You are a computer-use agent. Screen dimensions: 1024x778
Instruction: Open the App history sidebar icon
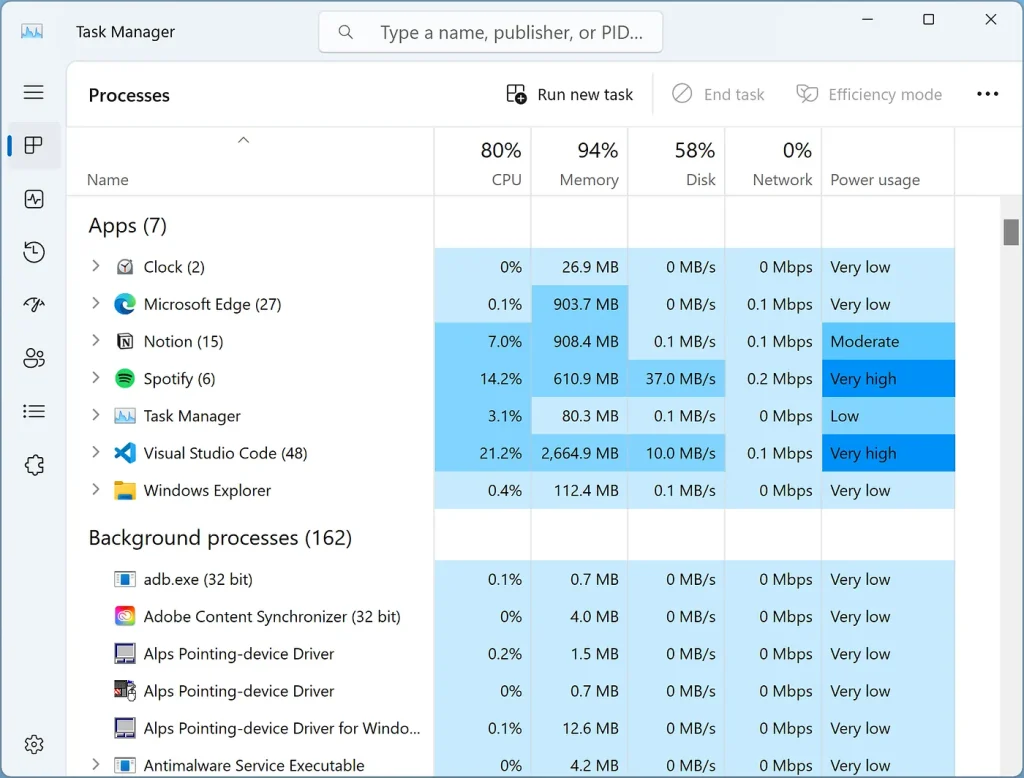tap(33, 251)
